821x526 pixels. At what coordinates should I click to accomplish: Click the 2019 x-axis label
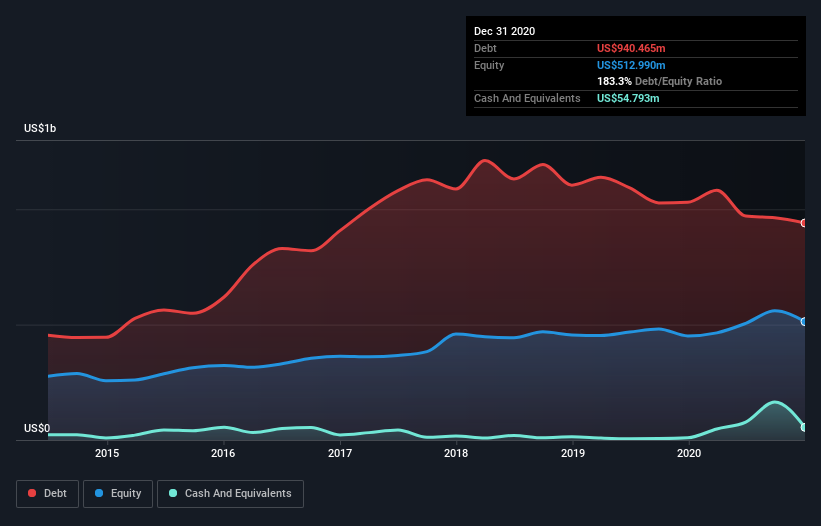click(573, 453)
